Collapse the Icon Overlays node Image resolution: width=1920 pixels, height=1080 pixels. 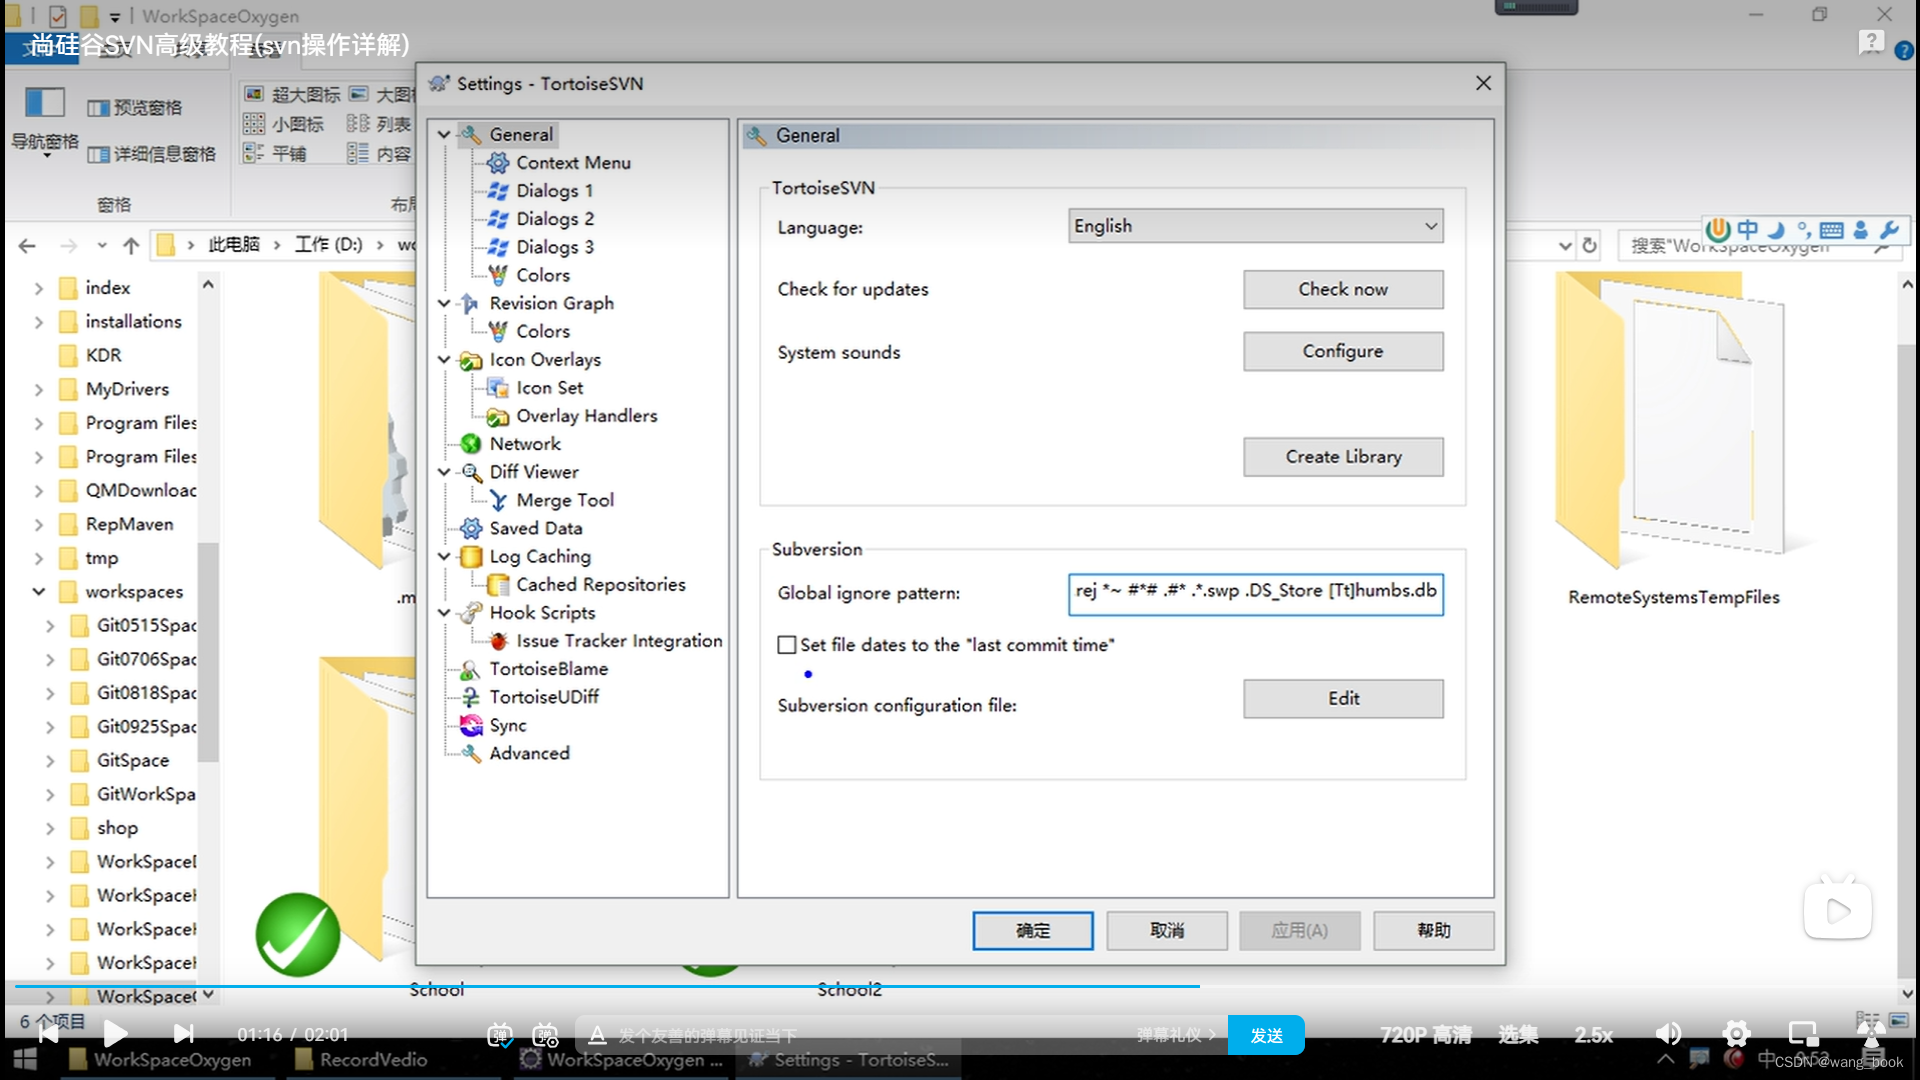444,359
